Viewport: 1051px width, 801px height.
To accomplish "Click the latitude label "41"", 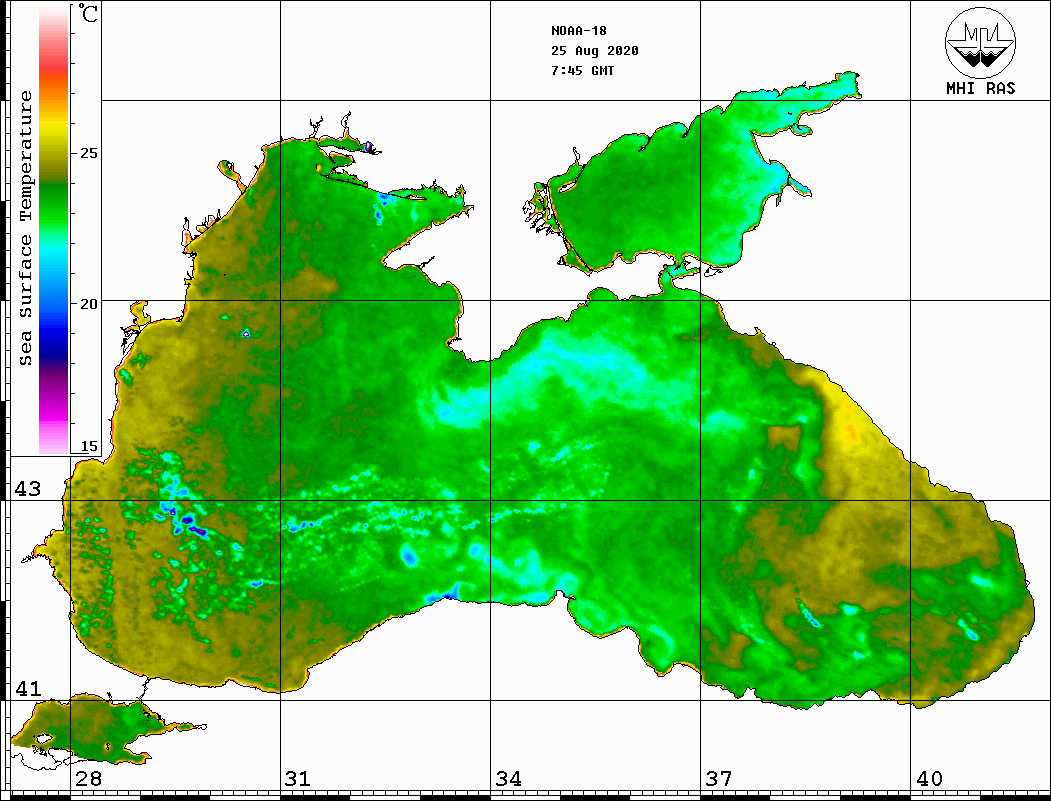I will (28, 688).
